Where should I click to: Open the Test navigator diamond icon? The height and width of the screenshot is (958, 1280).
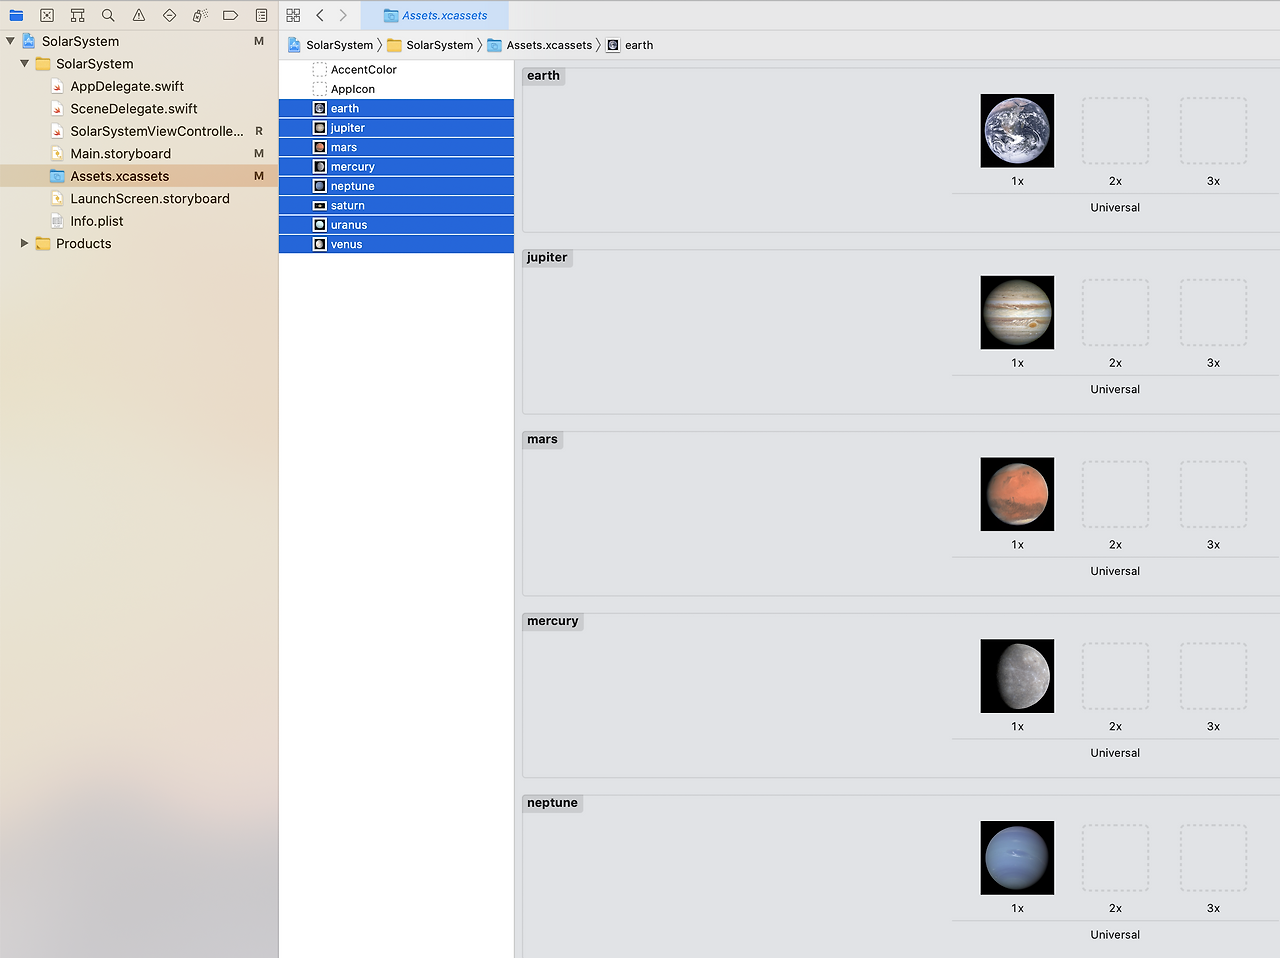coord(169,15)
